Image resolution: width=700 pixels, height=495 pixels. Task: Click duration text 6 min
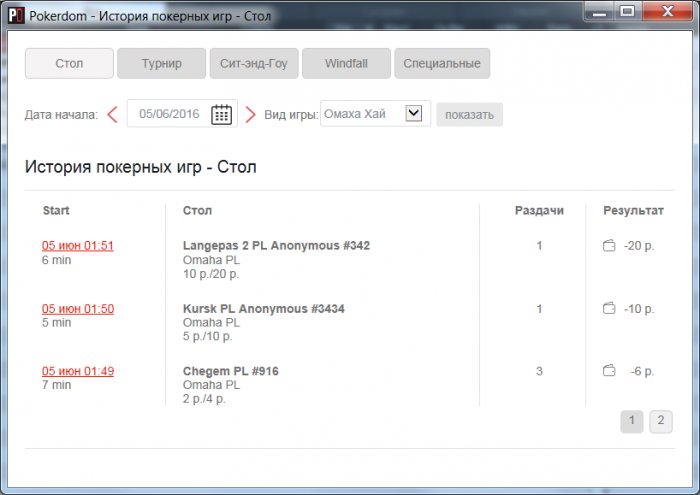point(56,260)
